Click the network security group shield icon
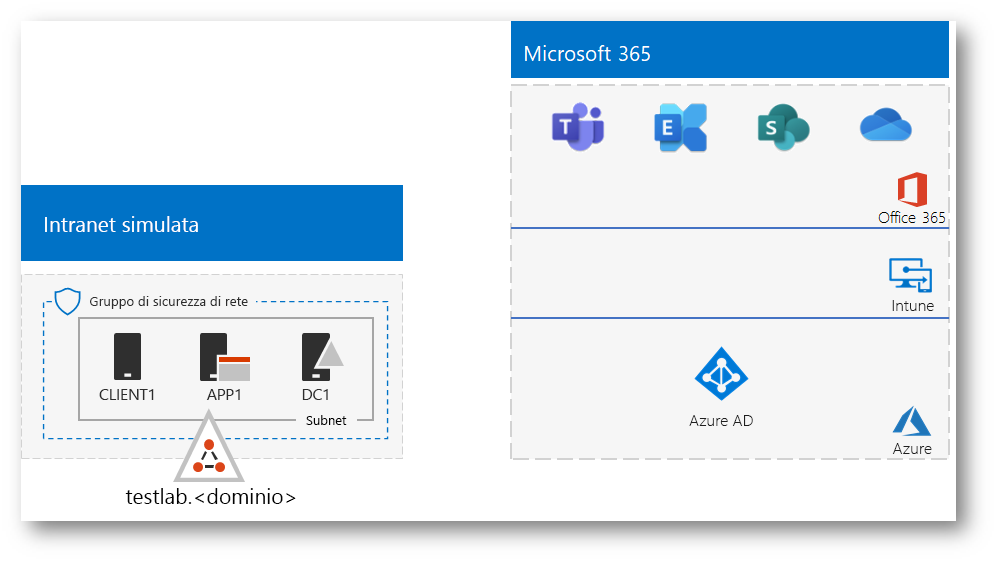Viewport: 998px width, 563px height. click(67, 301)
